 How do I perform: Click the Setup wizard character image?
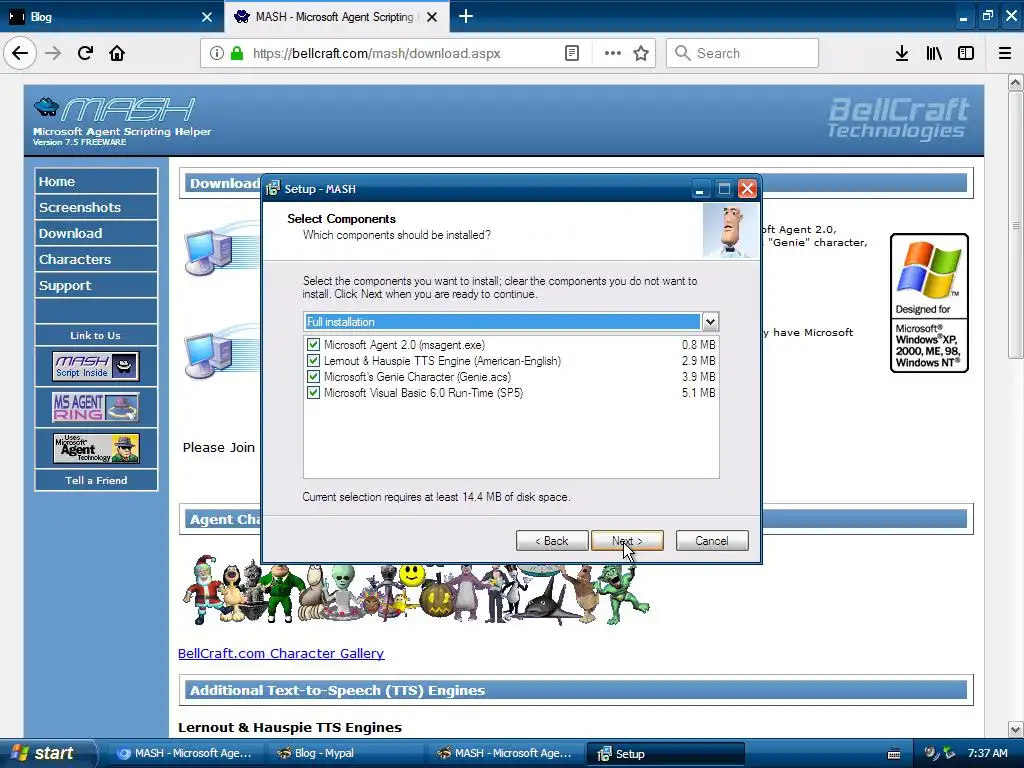point(731,231)
